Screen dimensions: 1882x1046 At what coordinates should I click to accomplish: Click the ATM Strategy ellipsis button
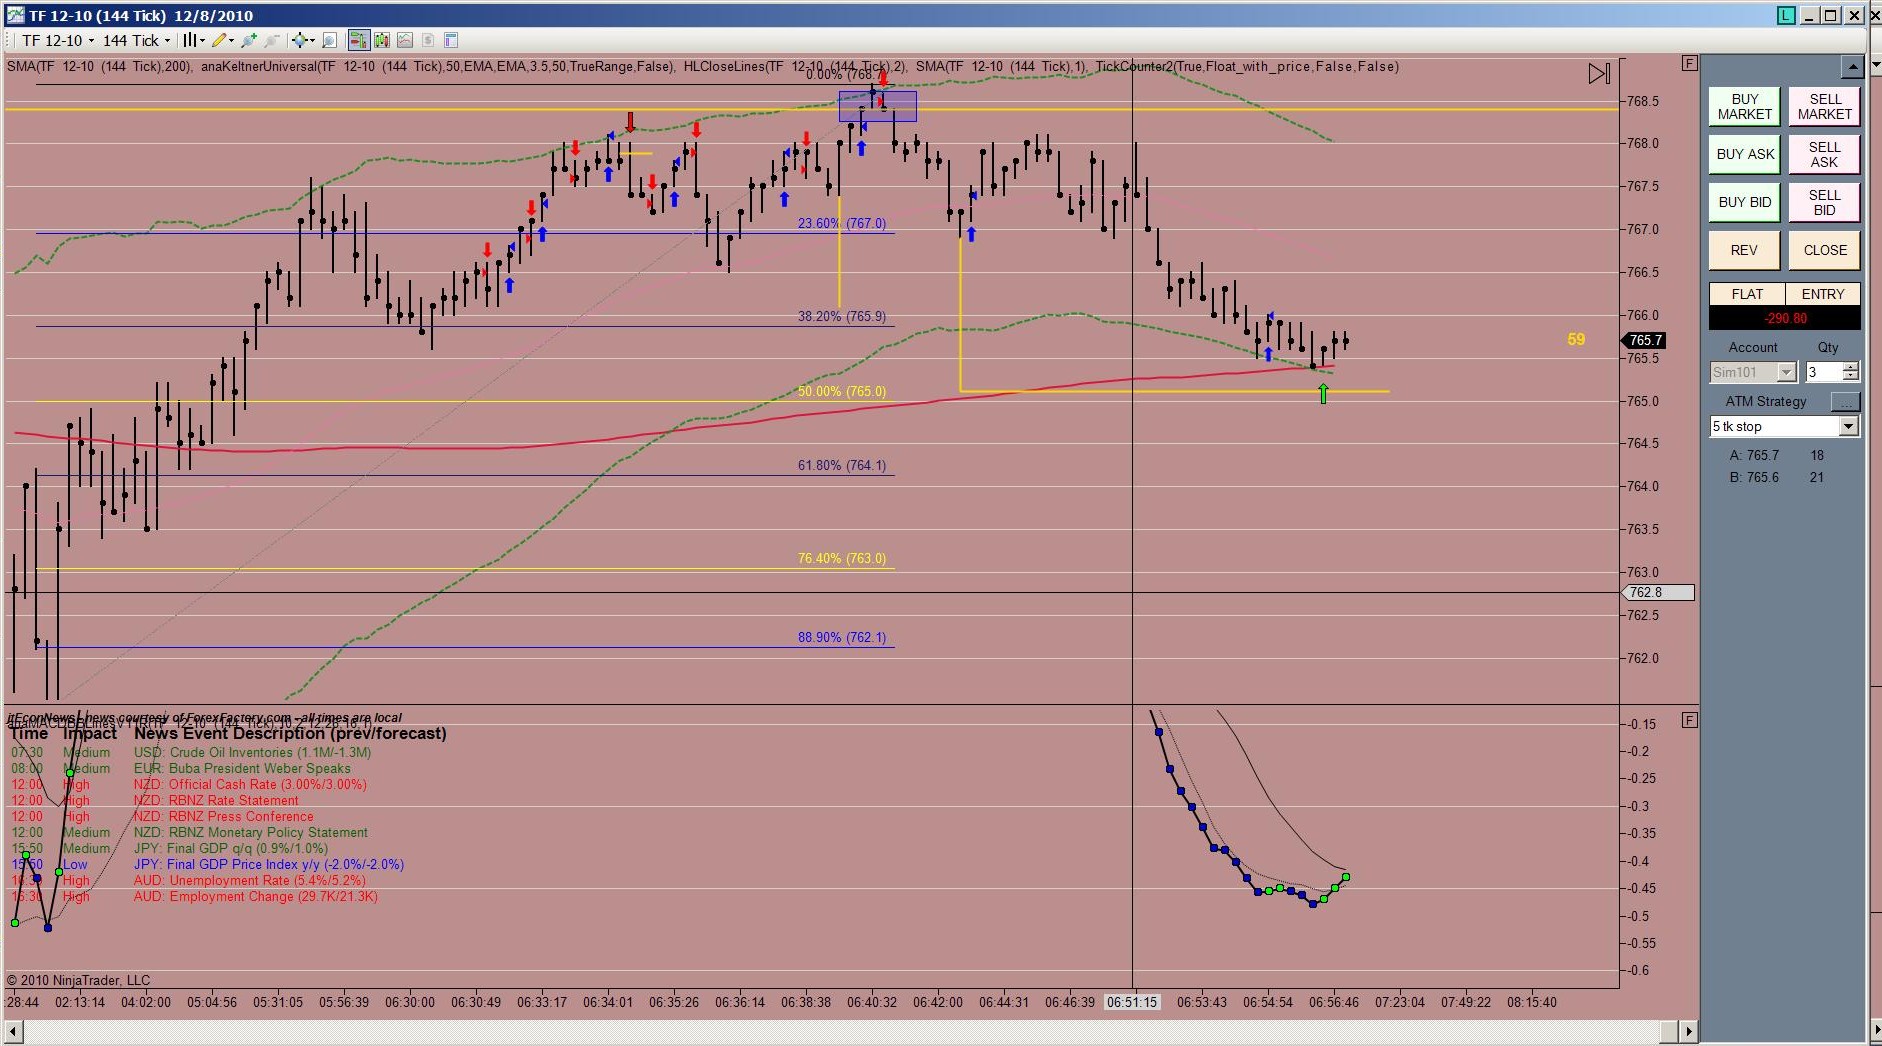(x=1845, y=402)
